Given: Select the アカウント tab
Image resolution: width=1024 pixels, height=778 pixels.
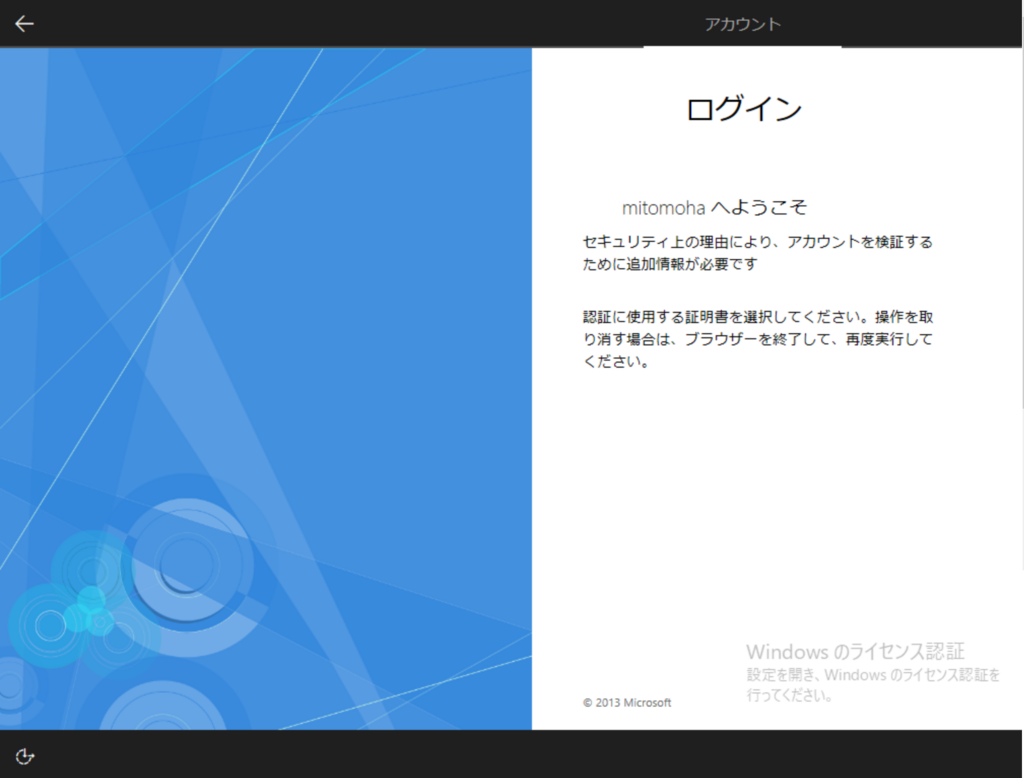Looking at the screenshot, I should tap(743, 24).
